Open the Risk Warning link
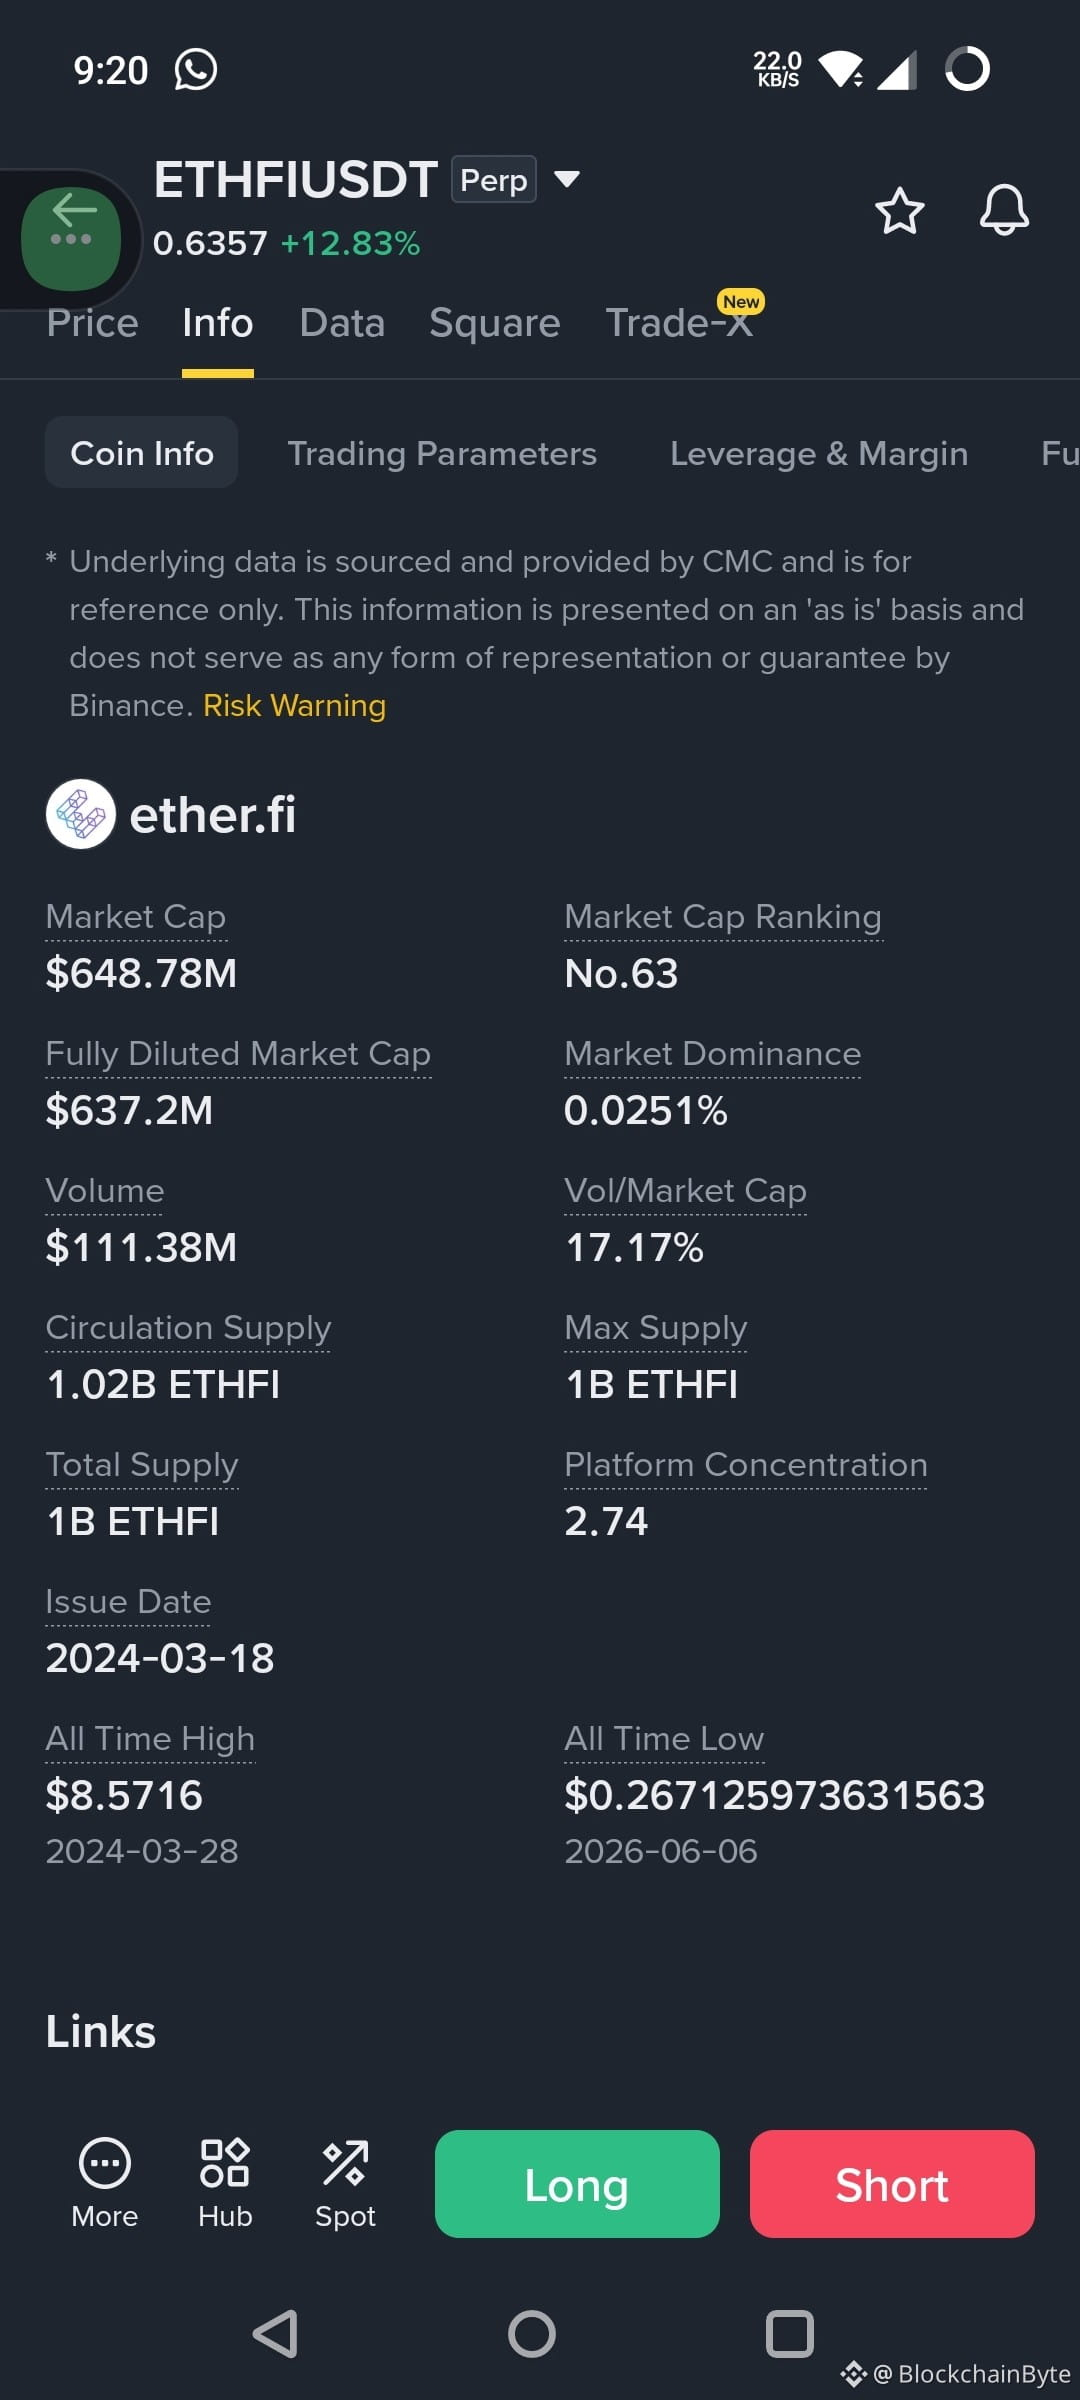This screenshot has height=2400, width=1080. tap(294, 706)
